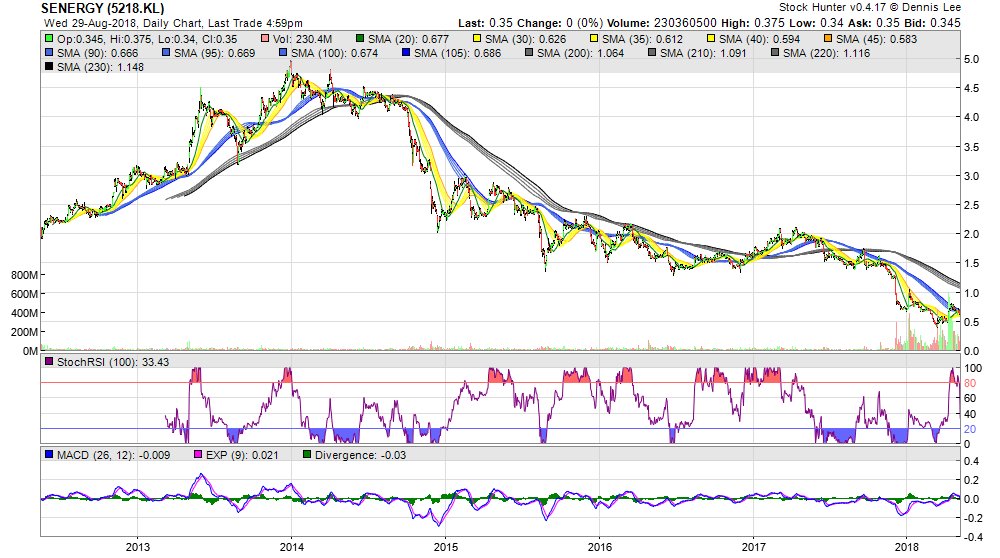This screenshot has width=1000, height=558.
Task: Click the 2018 year label on time axis
Action: [907, 547]
